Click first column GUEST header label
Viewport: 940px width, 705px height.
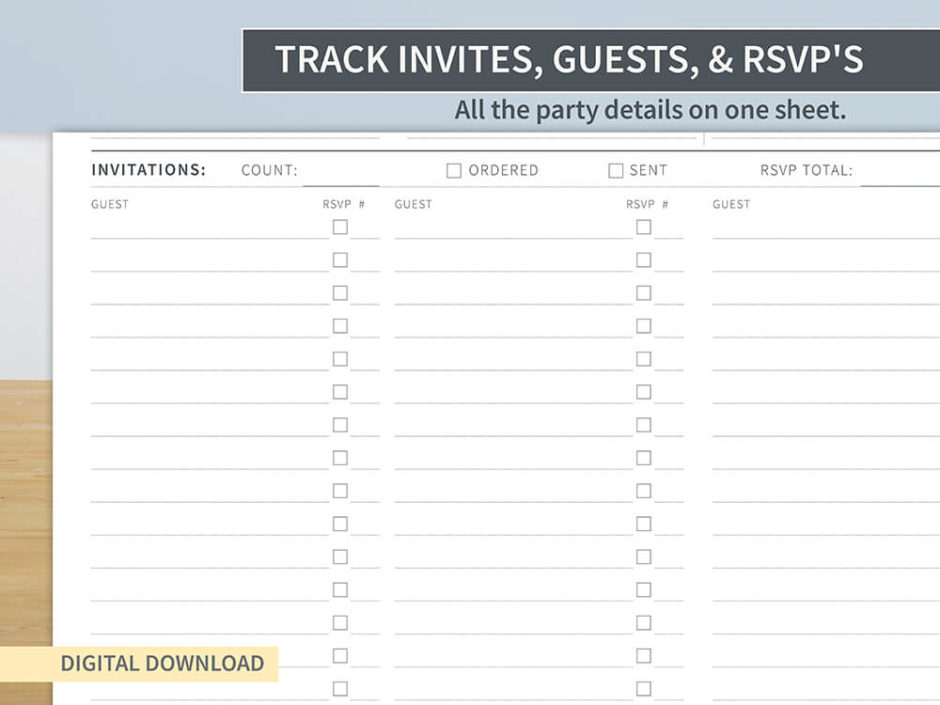[110, 204]
